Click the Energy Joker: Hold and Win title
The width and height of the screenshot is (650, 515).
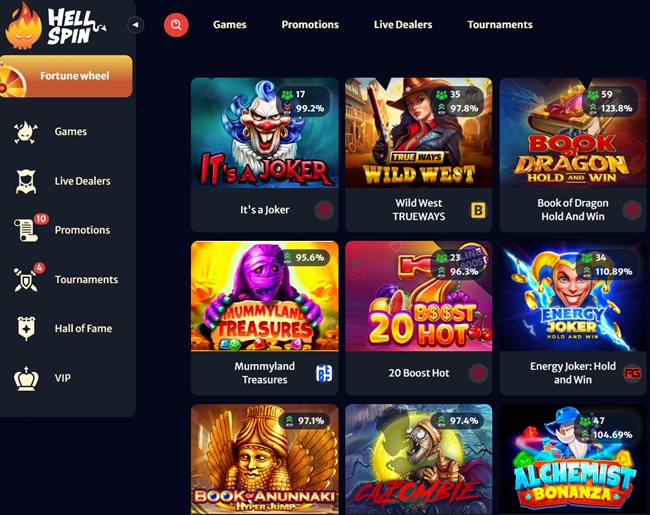[x=572, y=373]
